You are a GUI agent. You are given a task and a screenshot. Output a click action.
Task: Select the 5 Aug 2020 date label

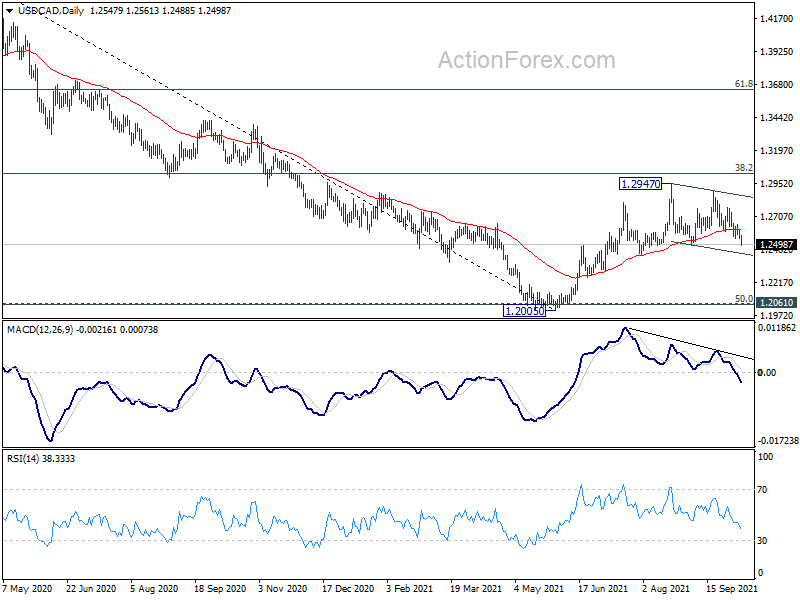coord(154,589)
